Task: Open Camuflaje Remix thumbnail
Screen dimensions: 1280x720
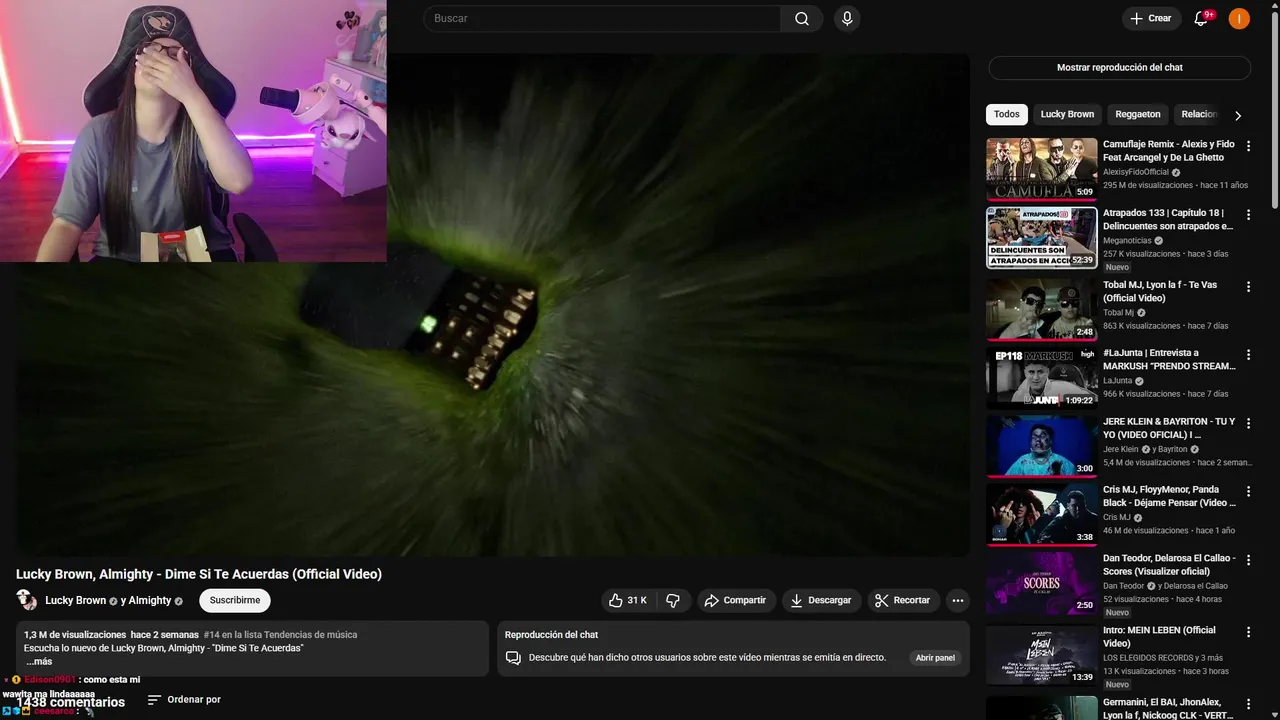Action: (1042, 169)
